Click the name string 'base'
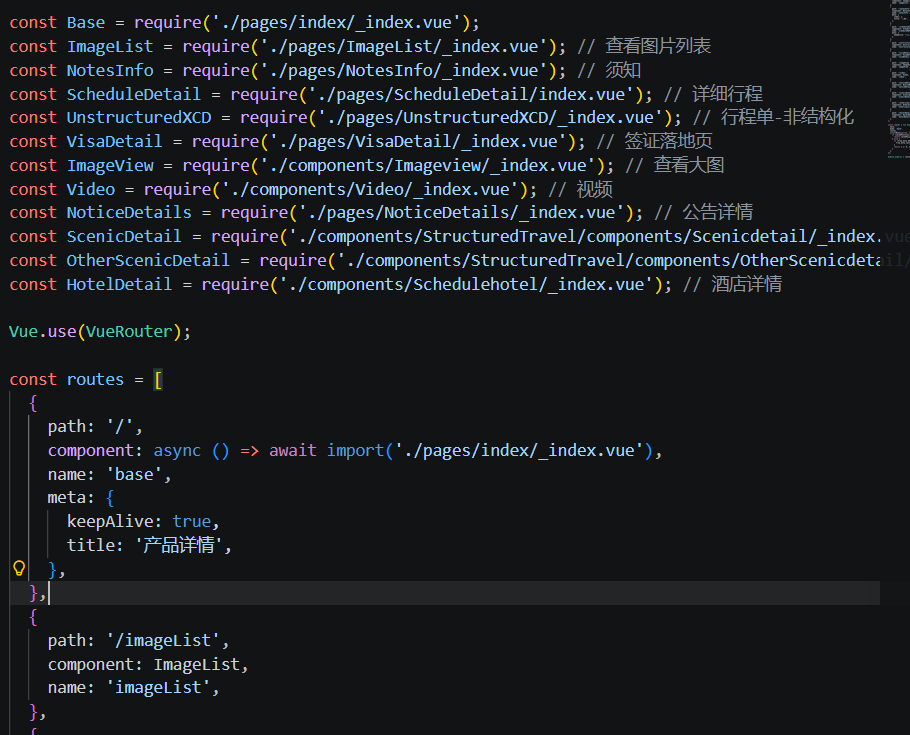910x735 pixels. tap(134, 474)
